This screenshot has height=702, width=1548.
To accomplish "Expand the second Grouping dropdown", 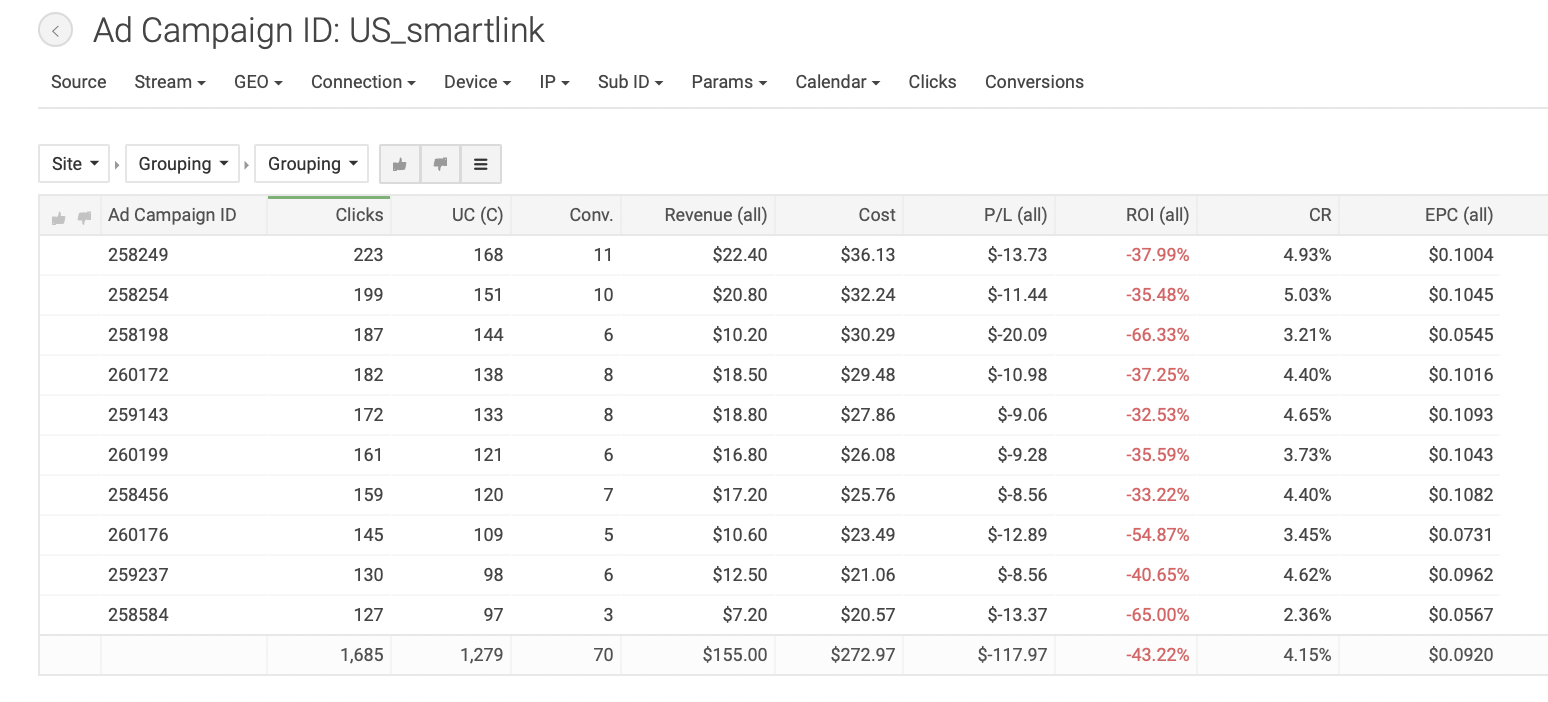I will (x=183, y=164).
